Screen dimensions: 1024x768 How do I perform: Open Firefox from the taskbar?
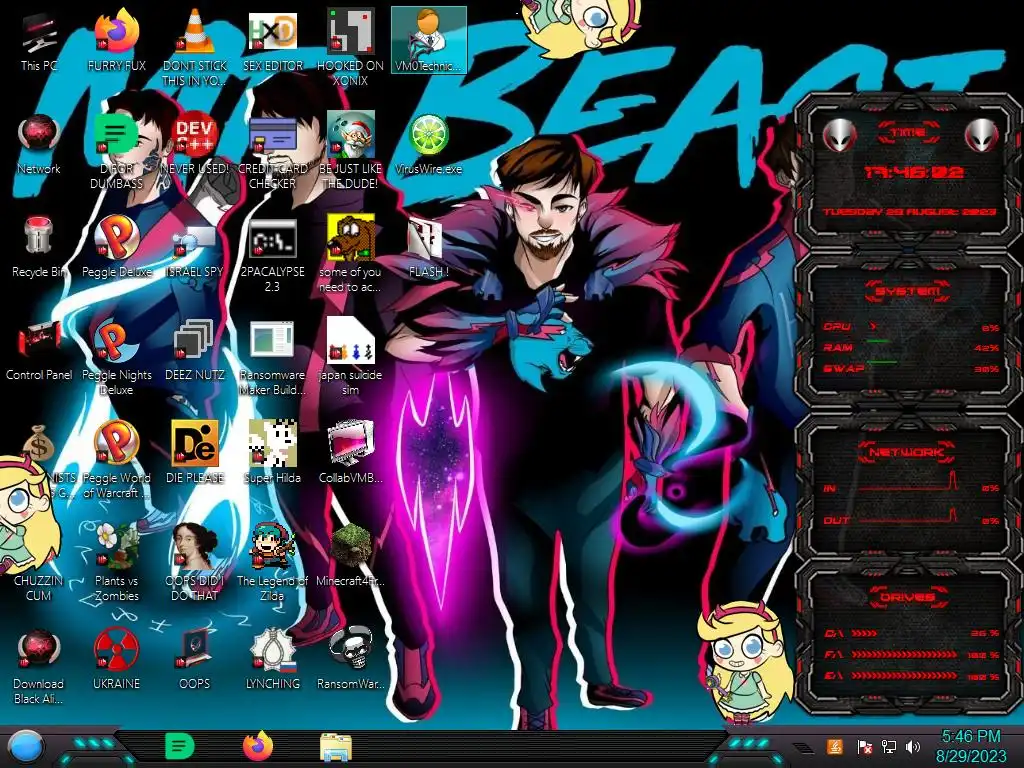(257, 746)
